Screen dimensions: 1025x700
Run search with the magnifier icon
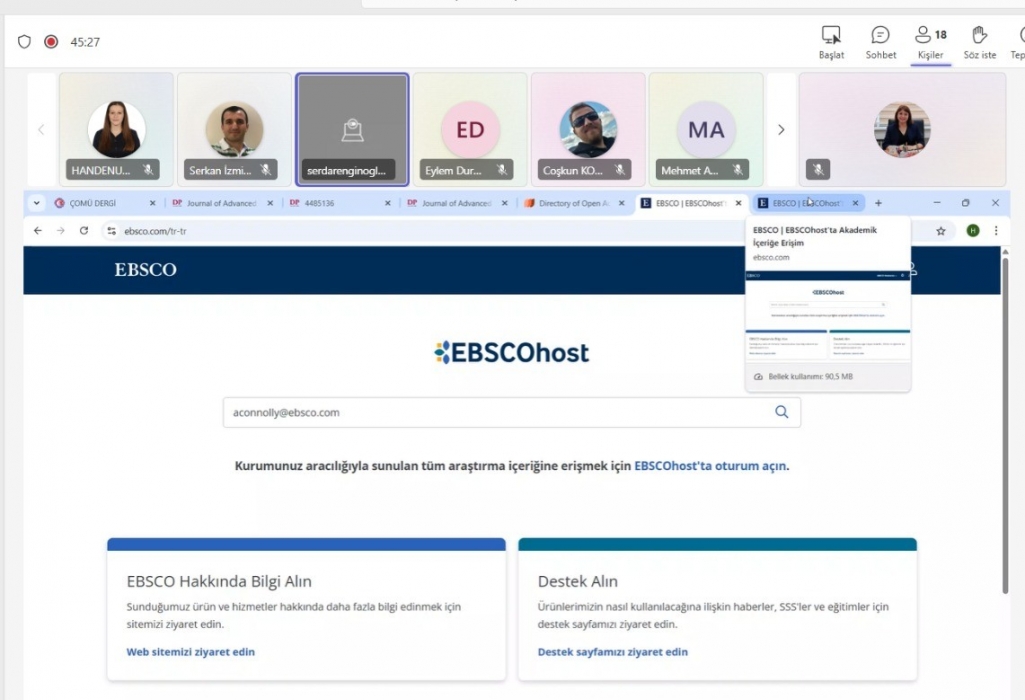(x=782, y=412)
